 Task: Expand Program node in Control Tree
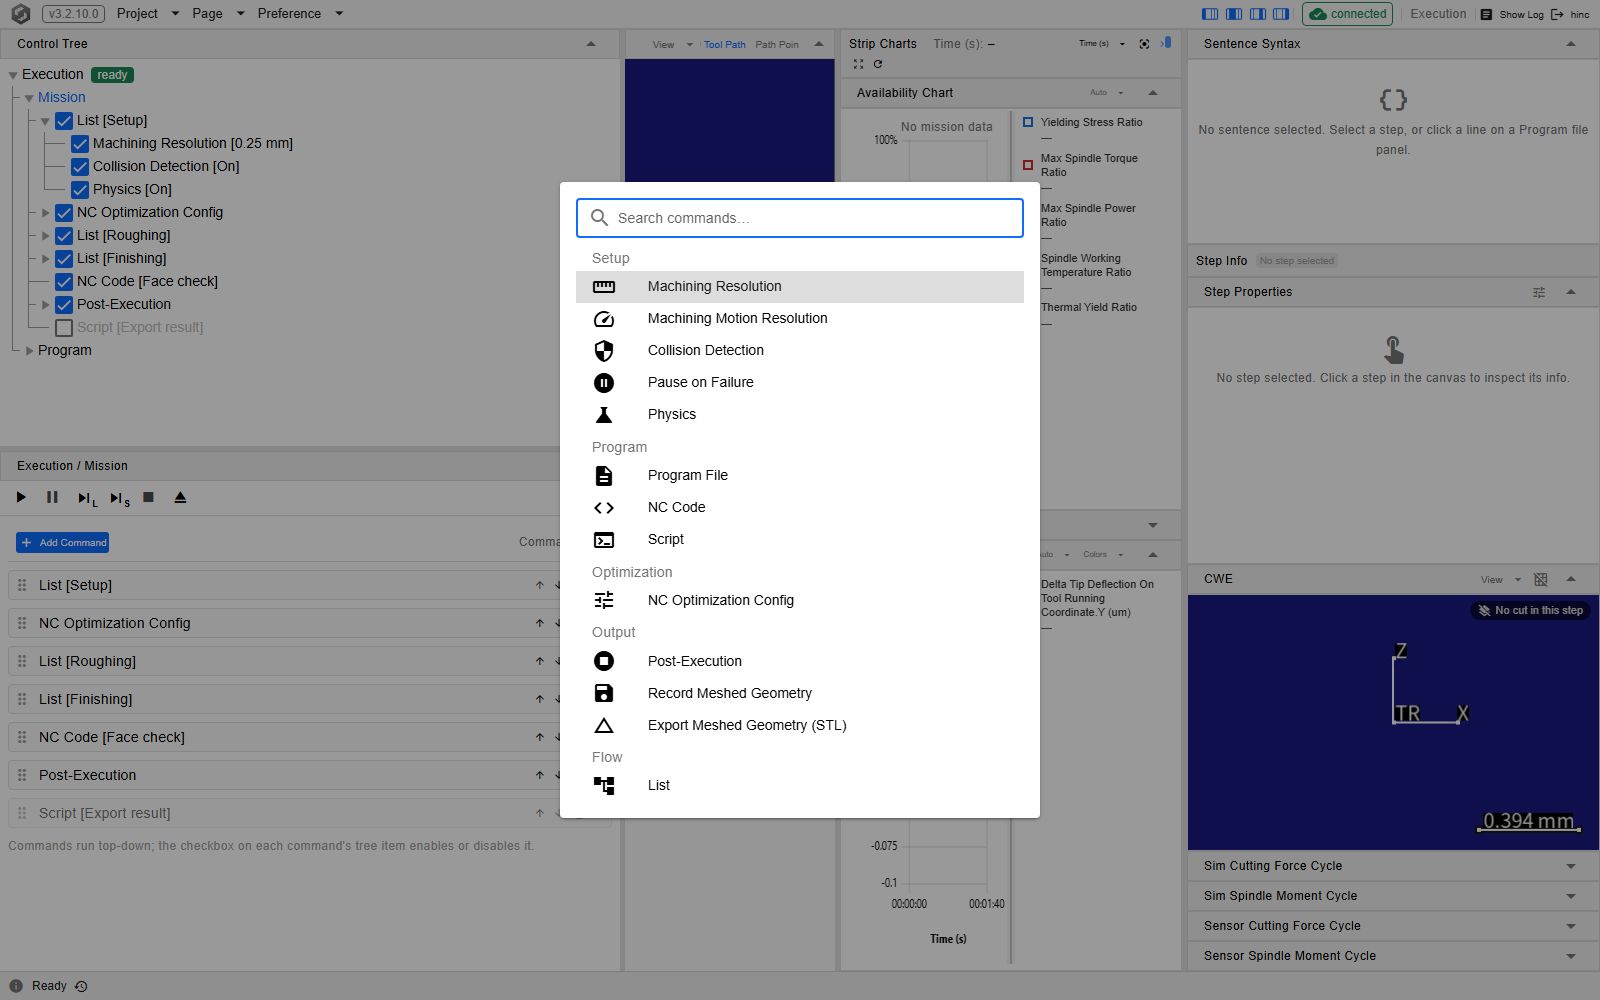(29, 351)
